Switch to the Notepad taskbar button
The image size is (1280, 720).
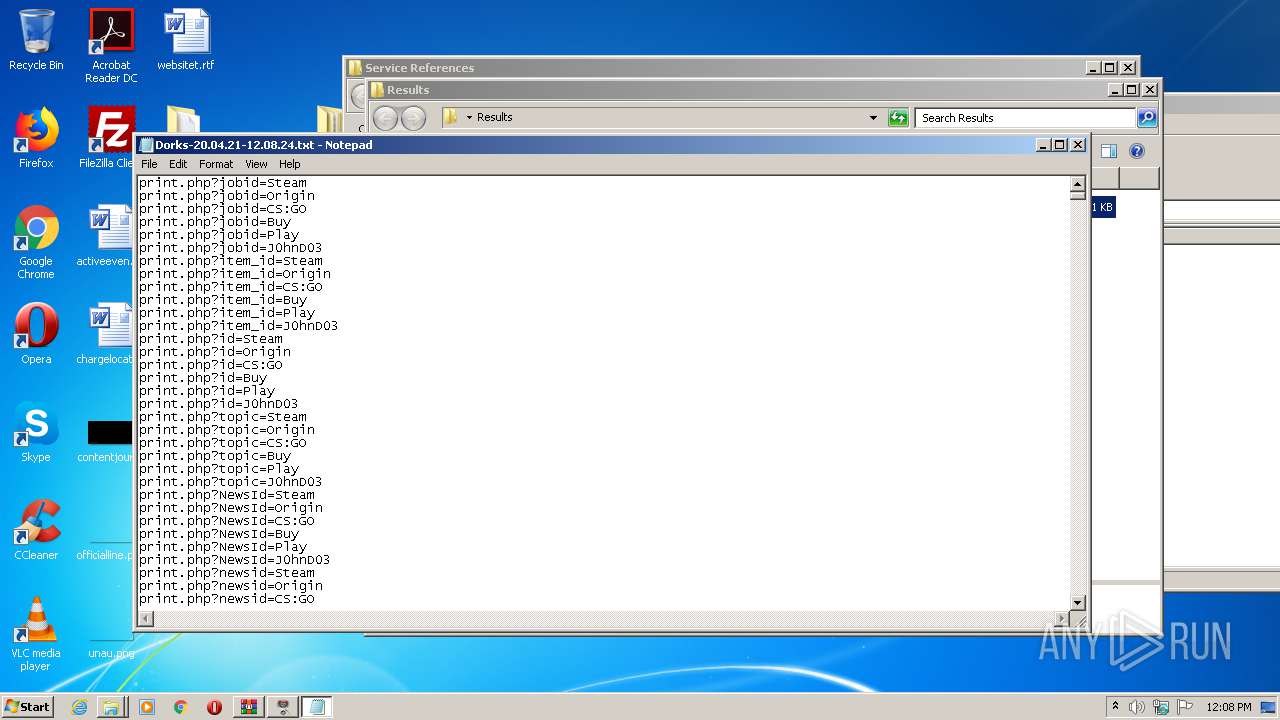click(317, 707)
